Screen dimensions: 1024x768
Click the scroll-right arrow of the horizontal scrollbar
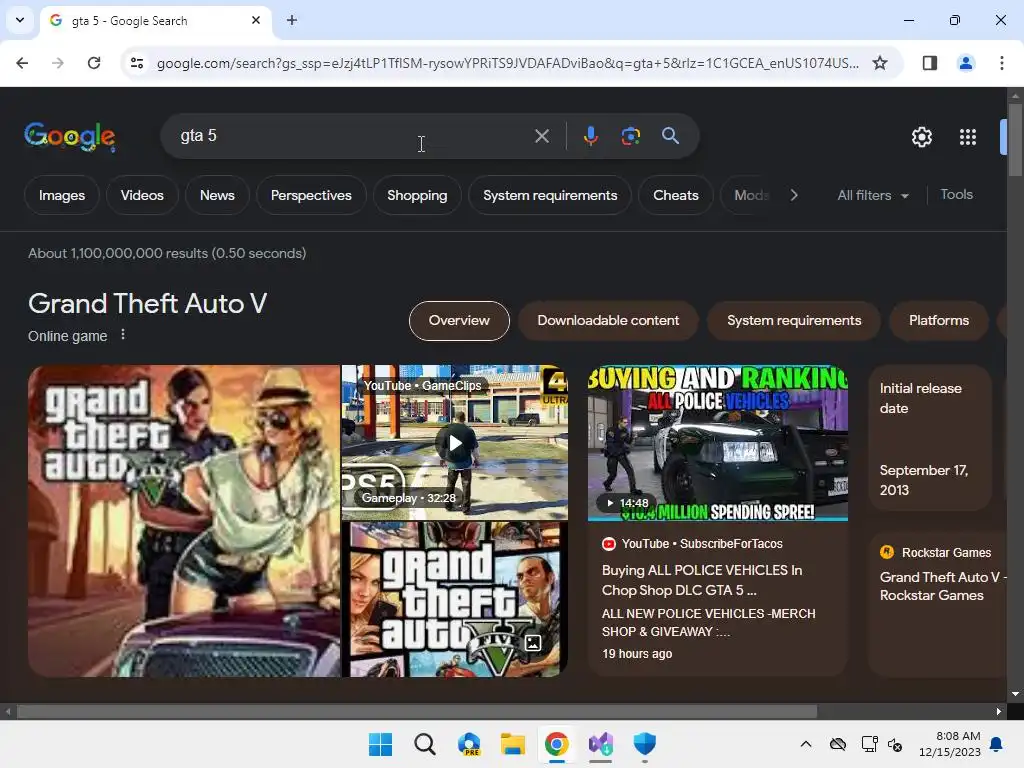click(999, 711)
